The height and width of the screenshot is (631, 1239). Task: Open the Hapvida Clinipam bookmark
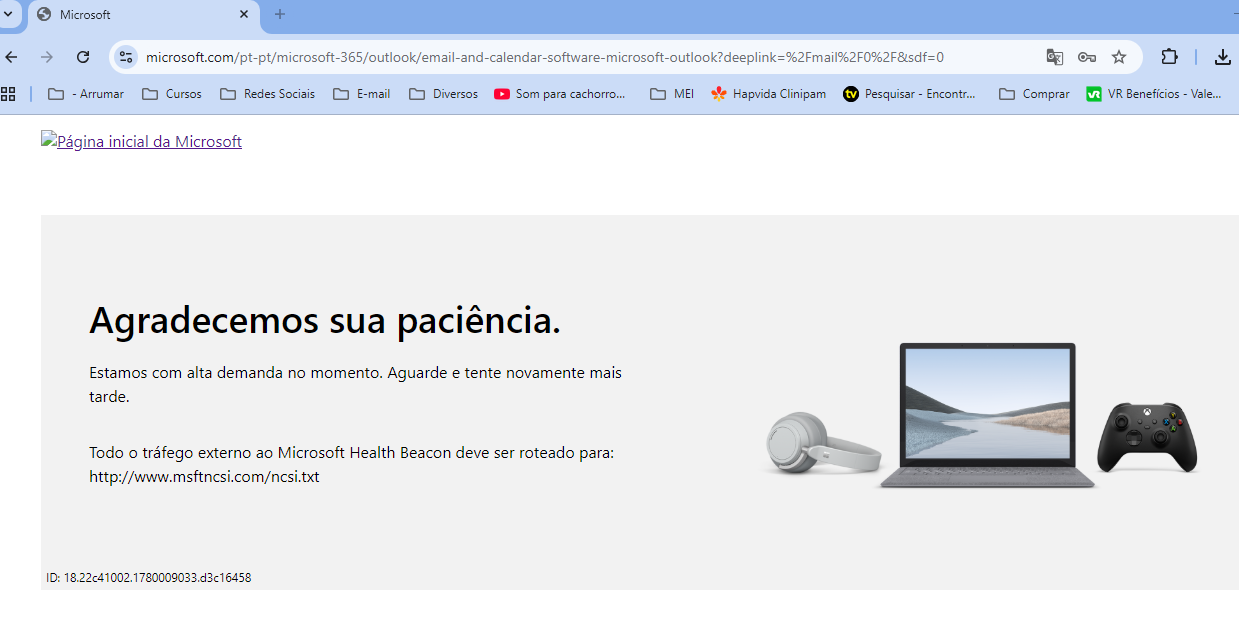point(768,94)
